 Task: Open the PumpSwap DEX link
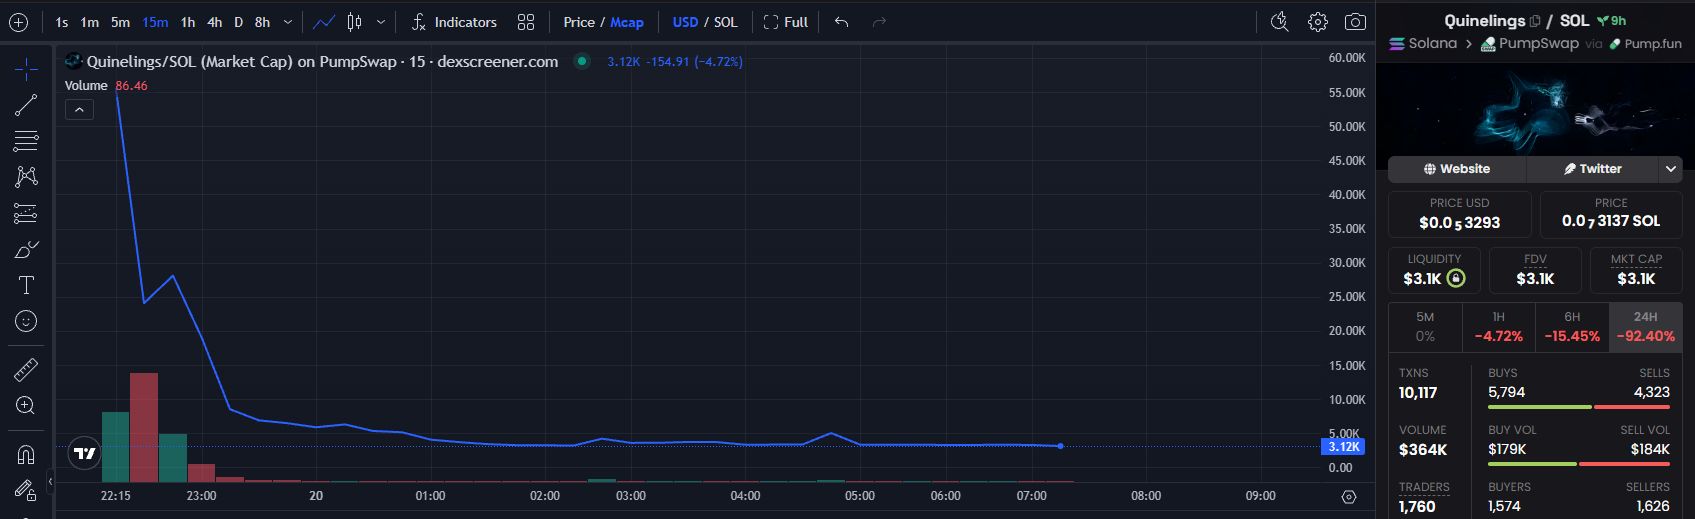point(1529,44)
